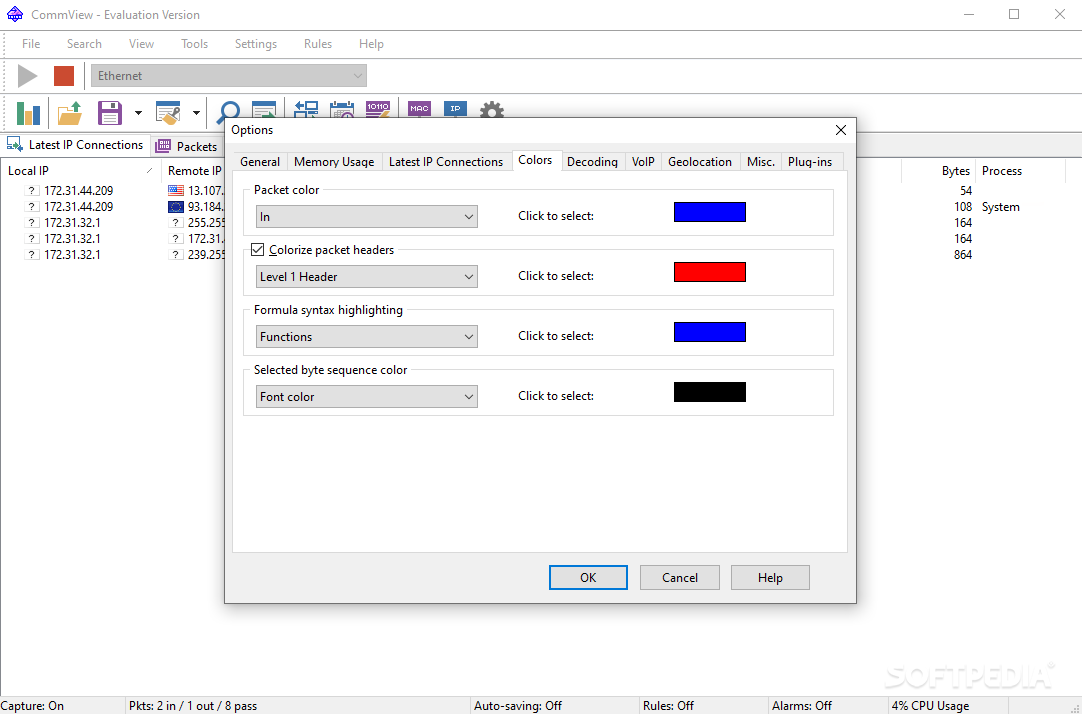
Task: Click the reconstruct session arrow icon
Action: click(x=306, y=109)
